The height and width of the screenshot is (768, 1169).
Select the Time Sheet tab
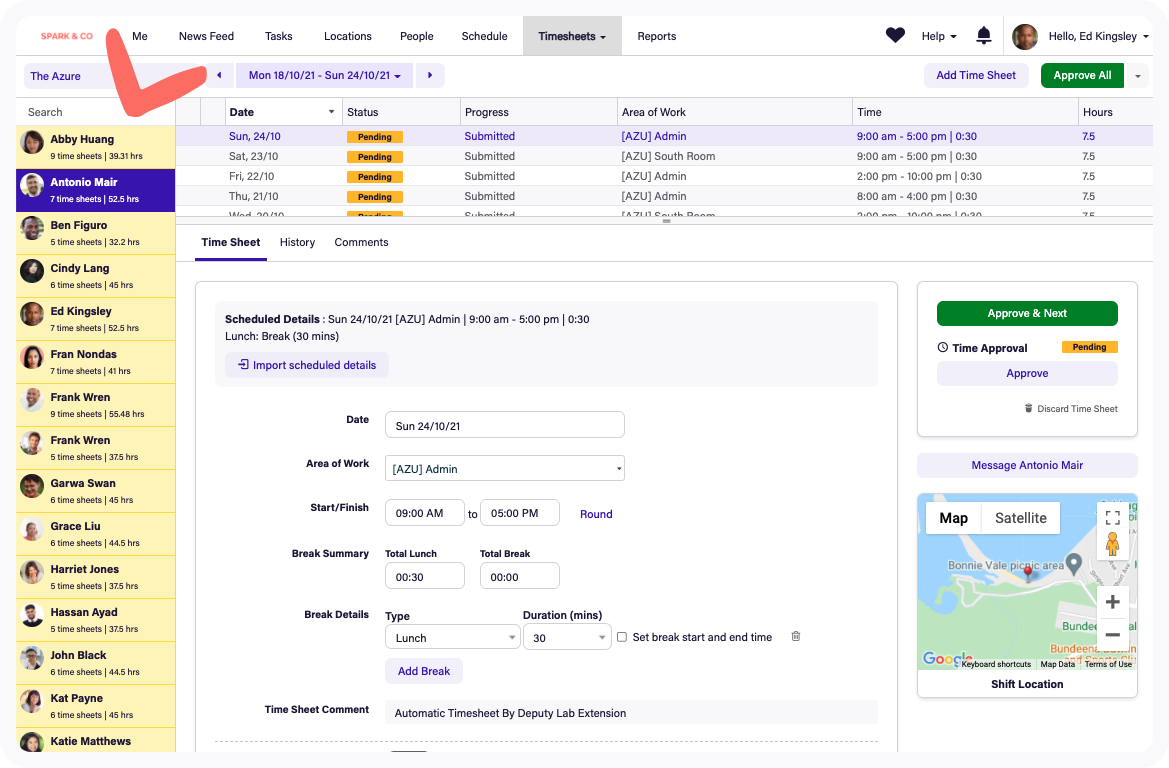[230, 242]
